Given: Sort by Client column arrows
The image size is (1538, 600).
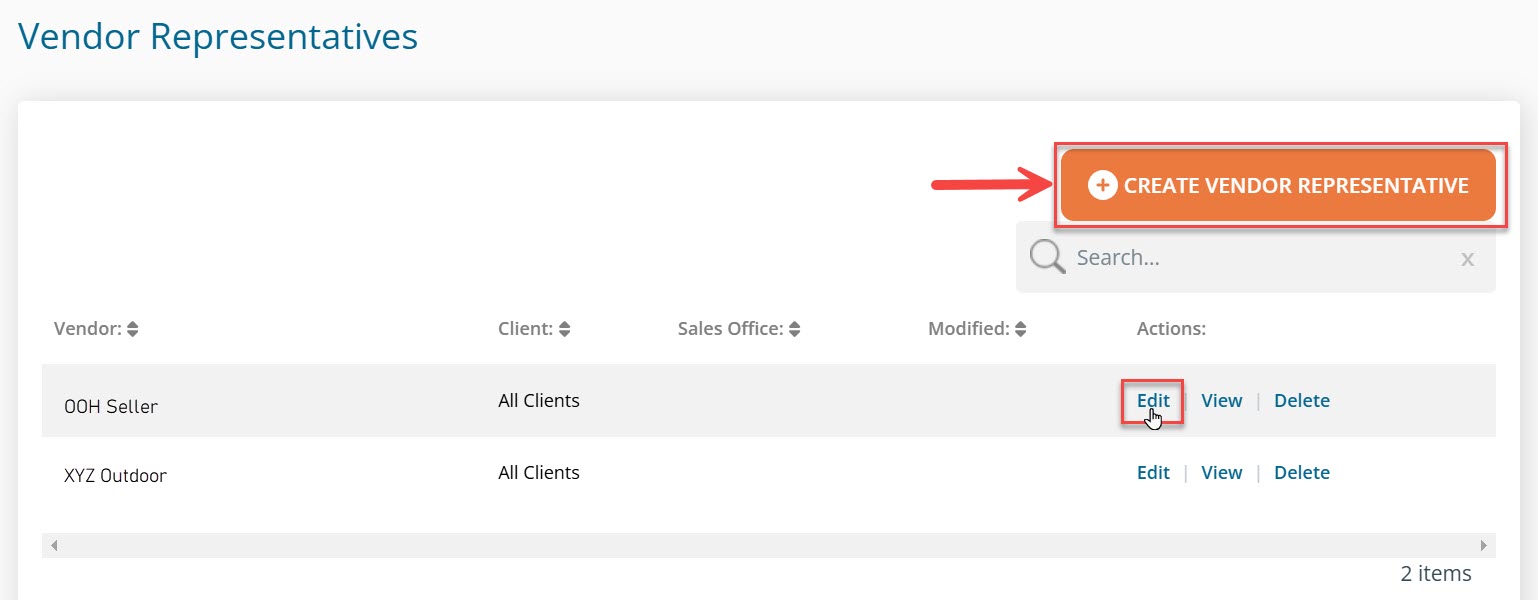Looking at the screenshot, I should point(564,328).
